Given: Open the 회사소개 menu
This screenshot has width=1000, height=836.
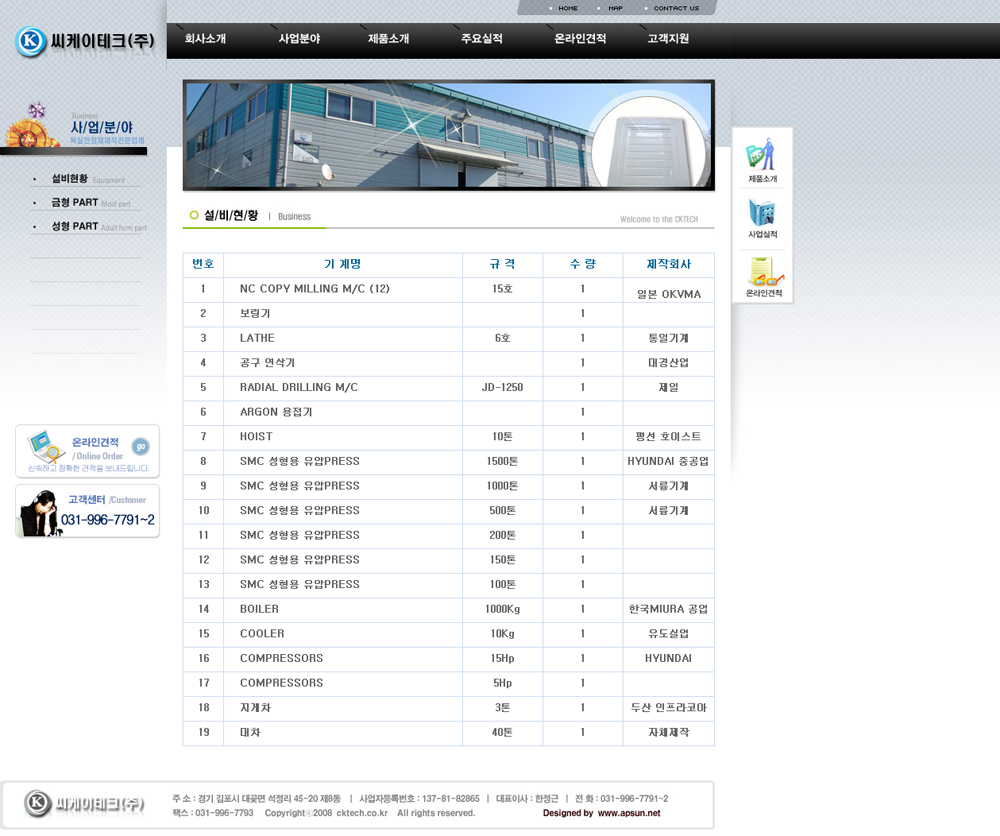Looking at the screenshot, I should 205,39.
